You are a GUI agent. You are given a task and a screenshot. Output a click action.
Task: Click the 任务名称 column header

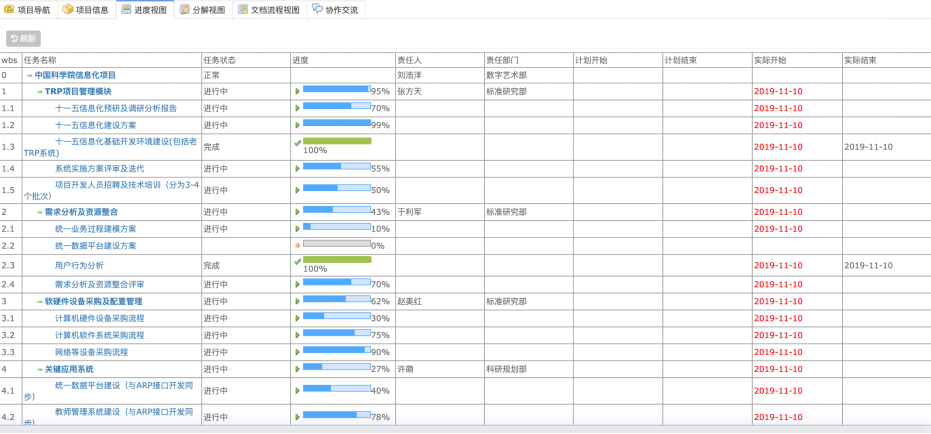(x=40, y=60)
